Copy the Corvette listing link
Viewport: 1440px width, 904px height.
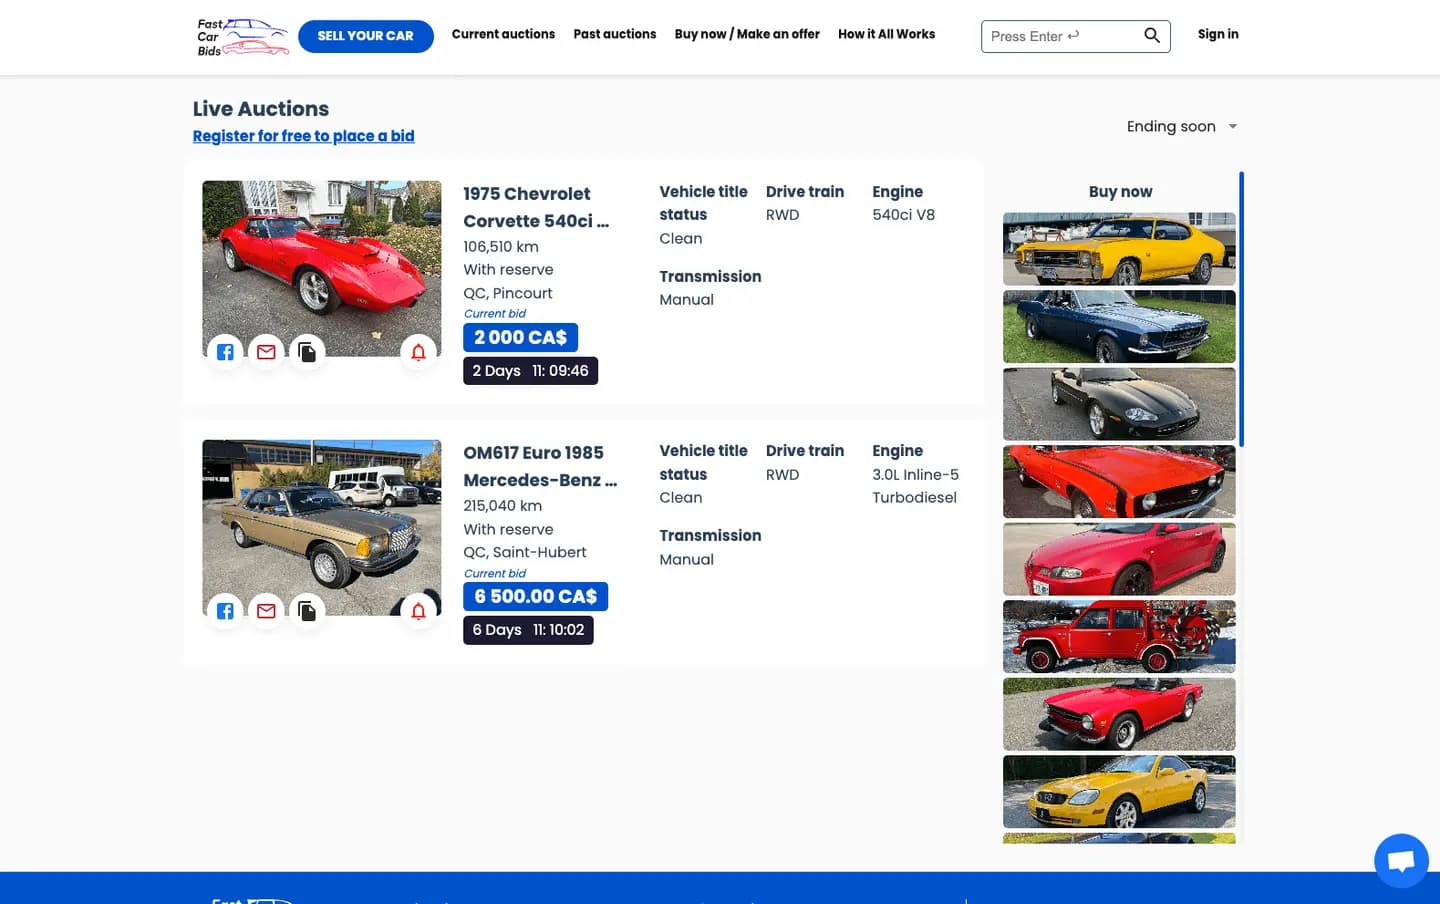307,352
